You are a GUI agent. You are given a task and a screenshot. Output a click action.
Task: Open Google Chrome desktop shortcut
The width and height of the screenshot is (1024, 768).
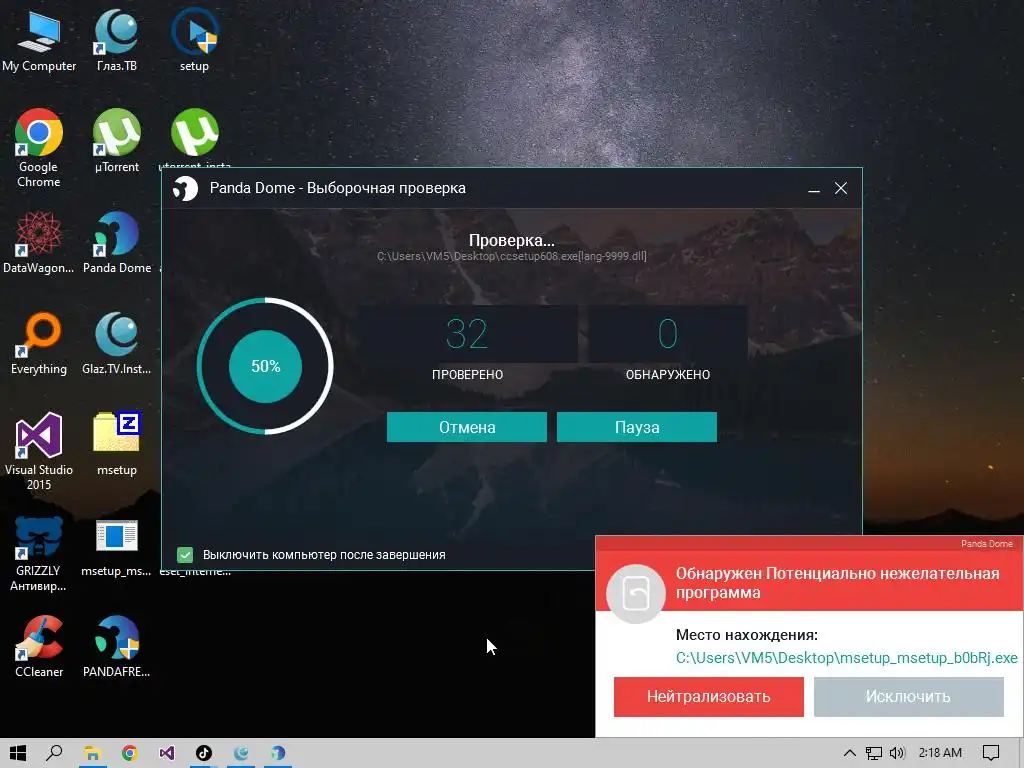point(39,148)
